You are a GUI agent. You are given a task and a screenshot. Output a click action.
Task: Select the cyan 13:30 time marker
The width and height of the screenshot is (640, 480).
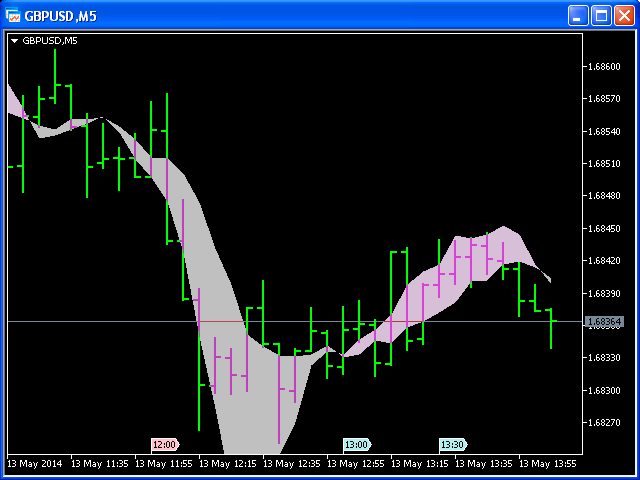[x=453, y=444]
